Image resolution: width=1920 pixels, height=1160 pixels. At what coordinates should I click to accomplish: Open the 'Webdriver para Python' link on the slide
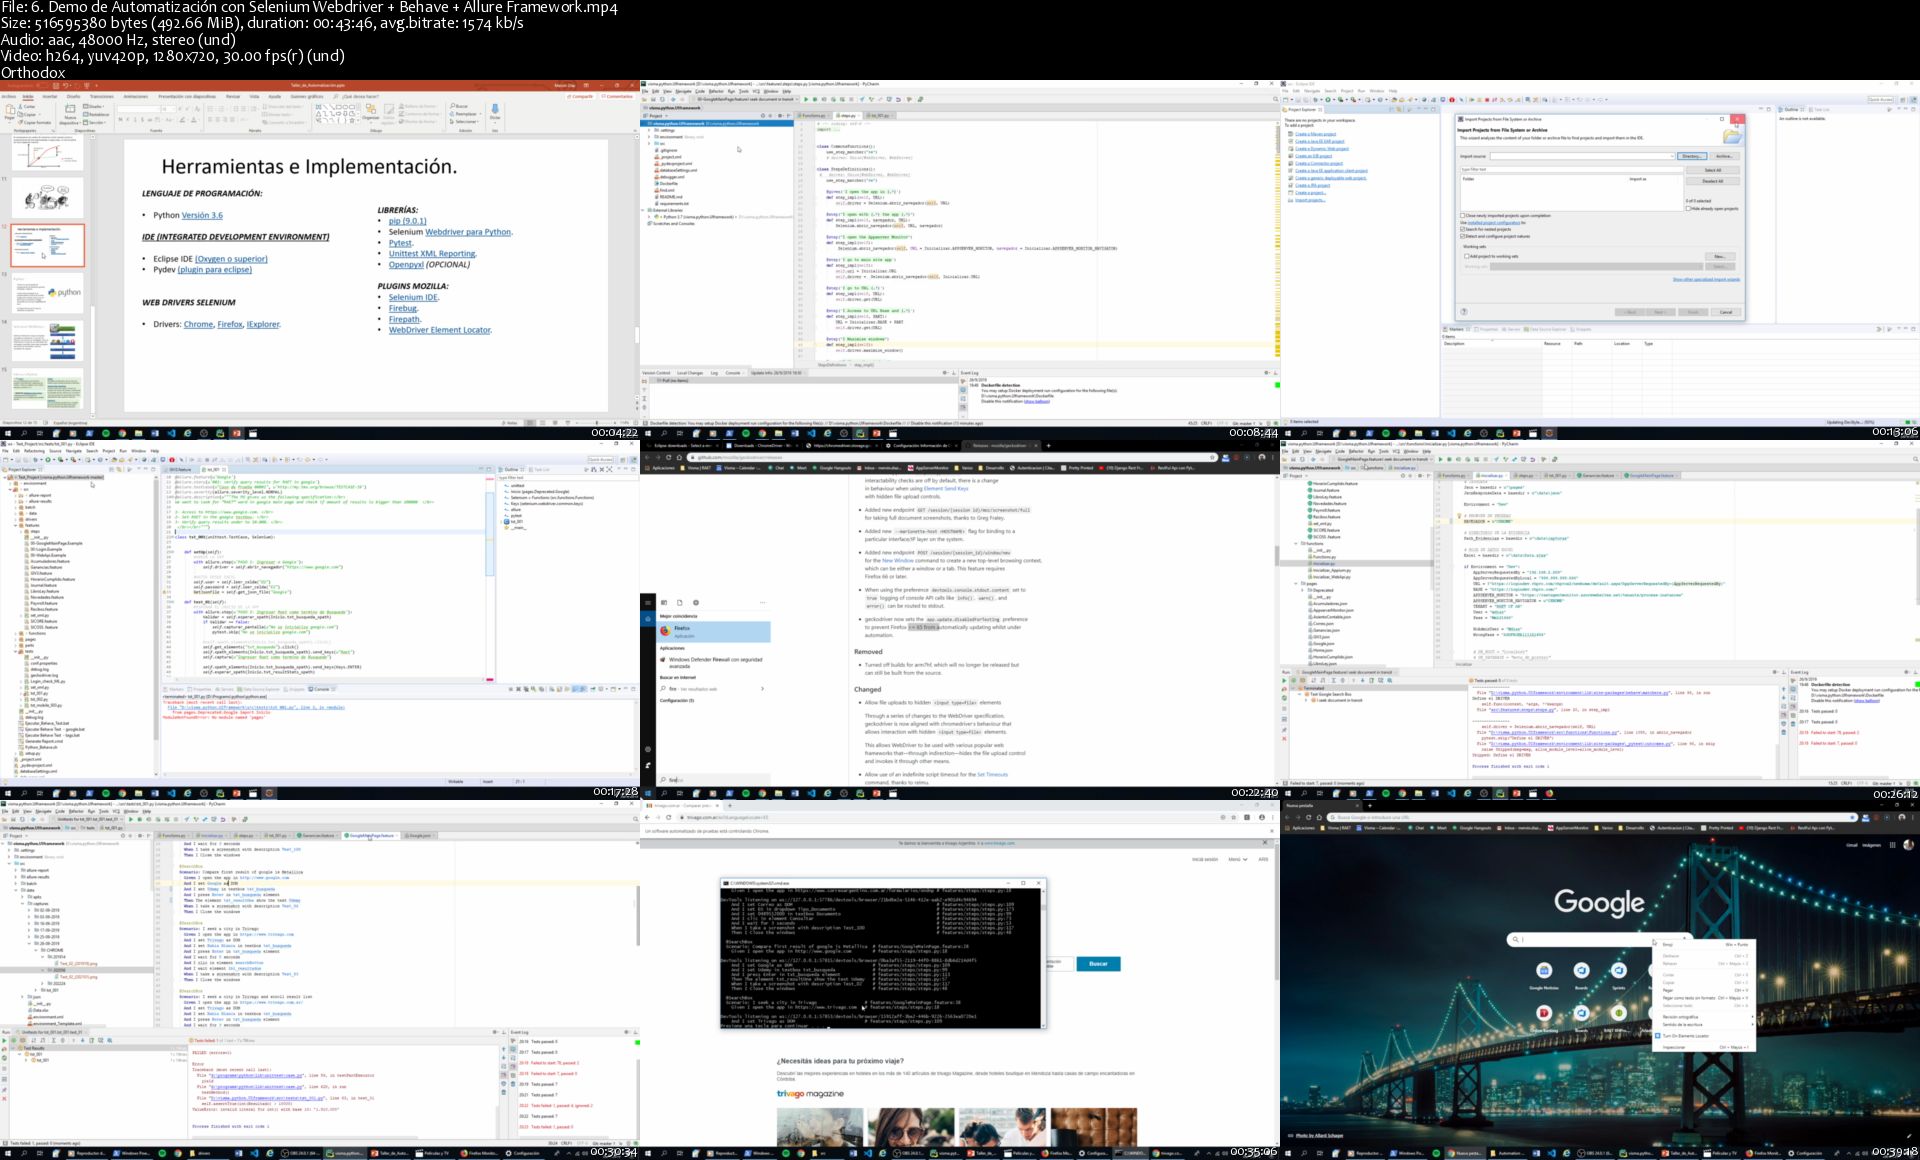click(468, 232)
